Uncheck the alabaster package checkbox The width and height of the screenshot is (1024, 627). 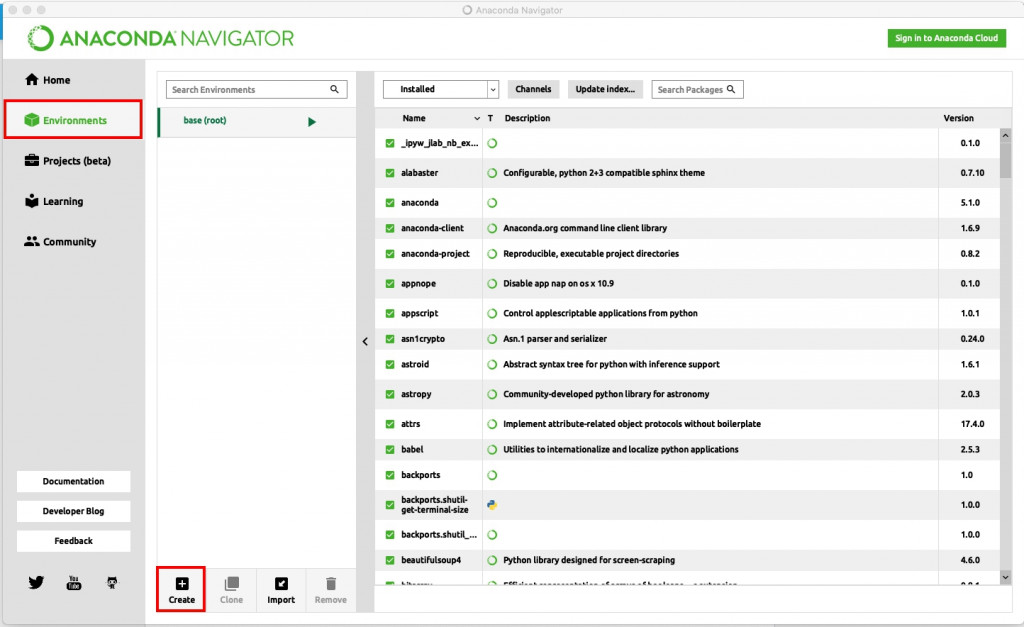point(390,173)
